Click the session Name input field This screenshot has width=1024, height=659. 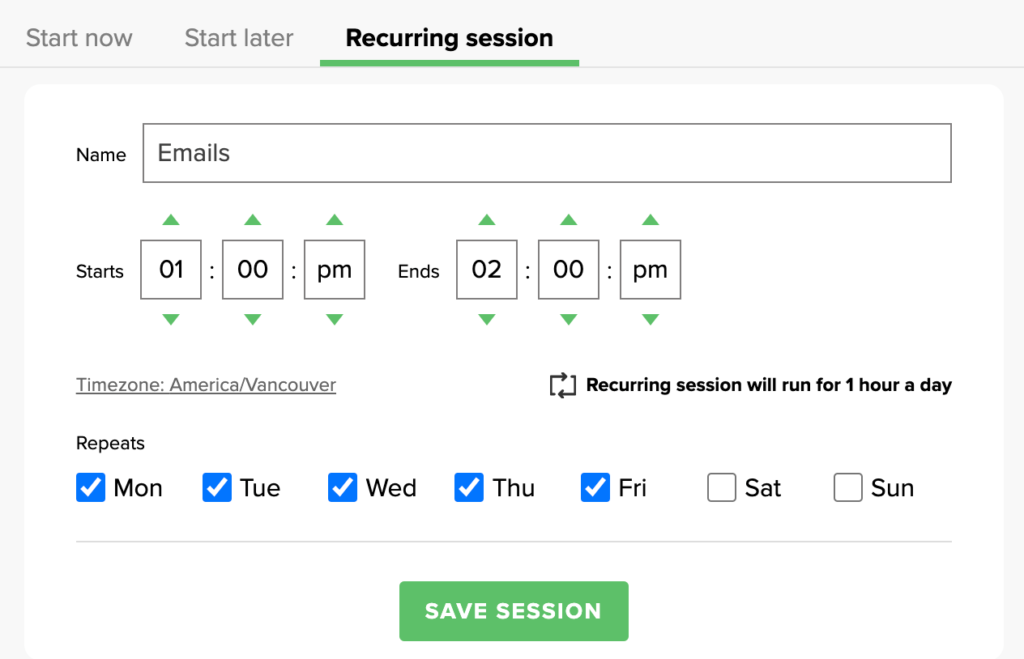click(547, 153)
